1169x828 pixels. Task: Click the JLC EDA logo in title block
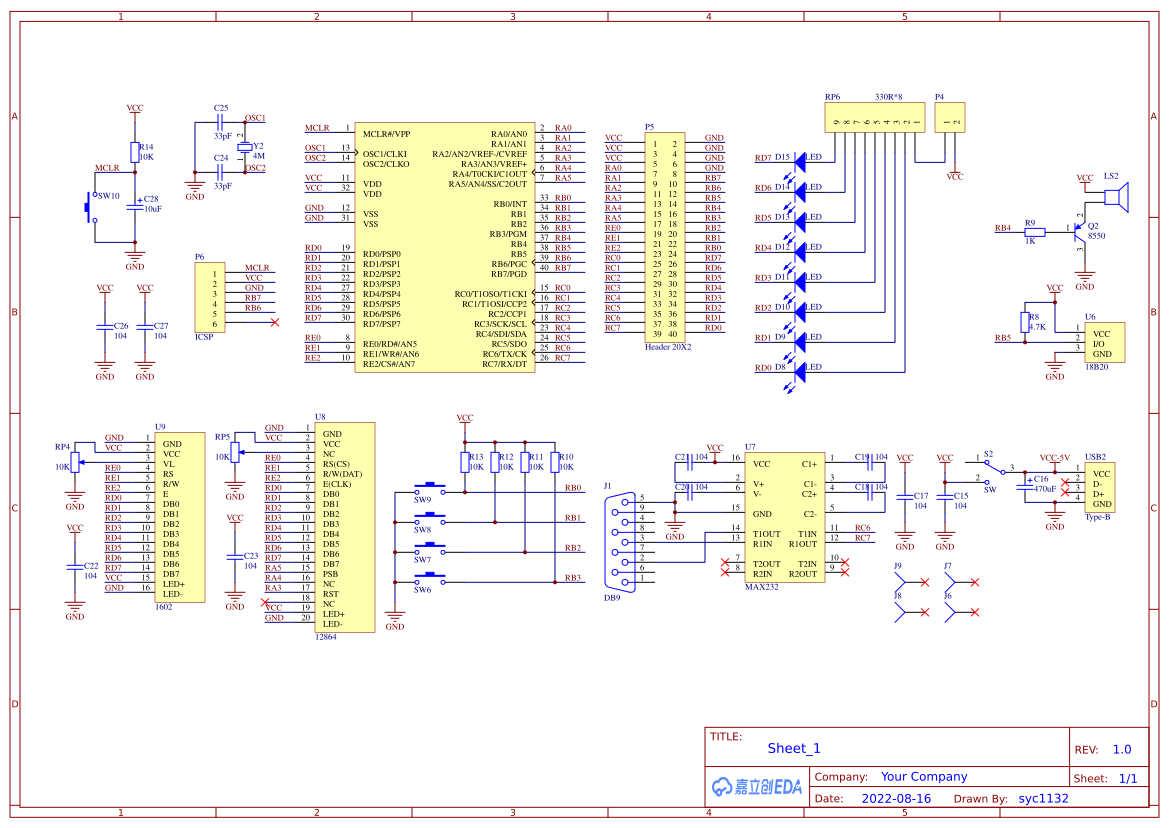[757, 787]
